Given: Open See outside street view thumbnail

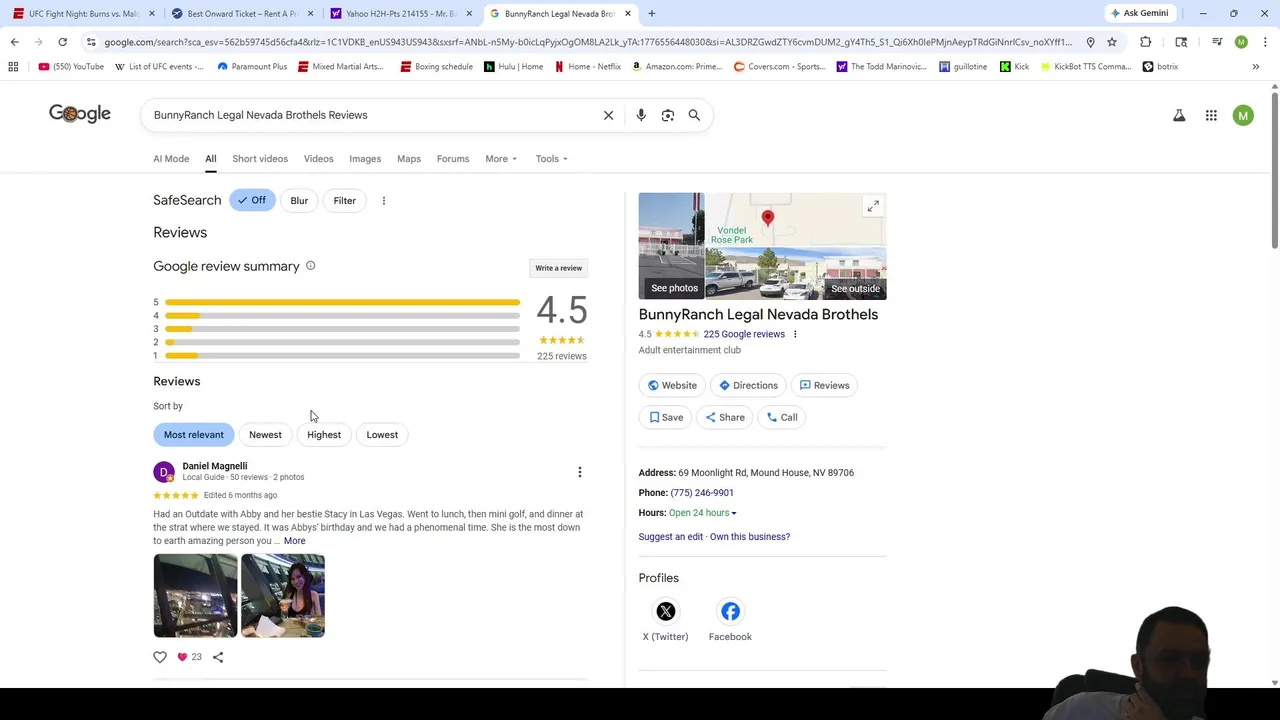Looking at the screenshot, I should (796, 273).
